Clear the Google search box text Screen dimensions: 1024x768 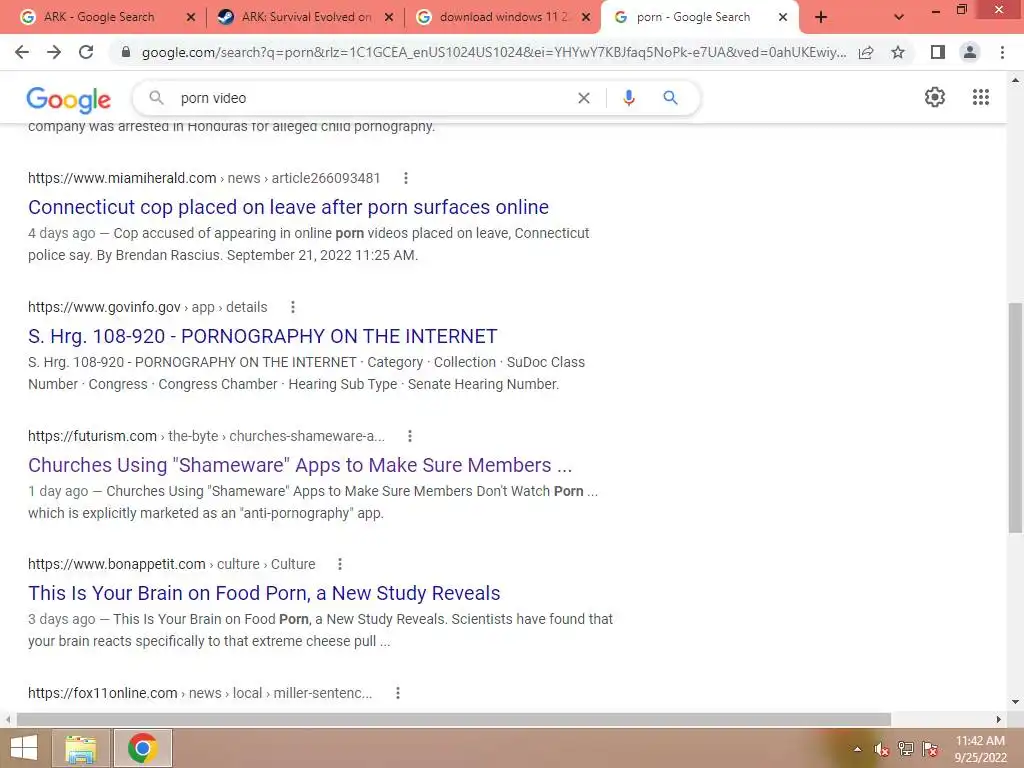[x=584, y=98]
